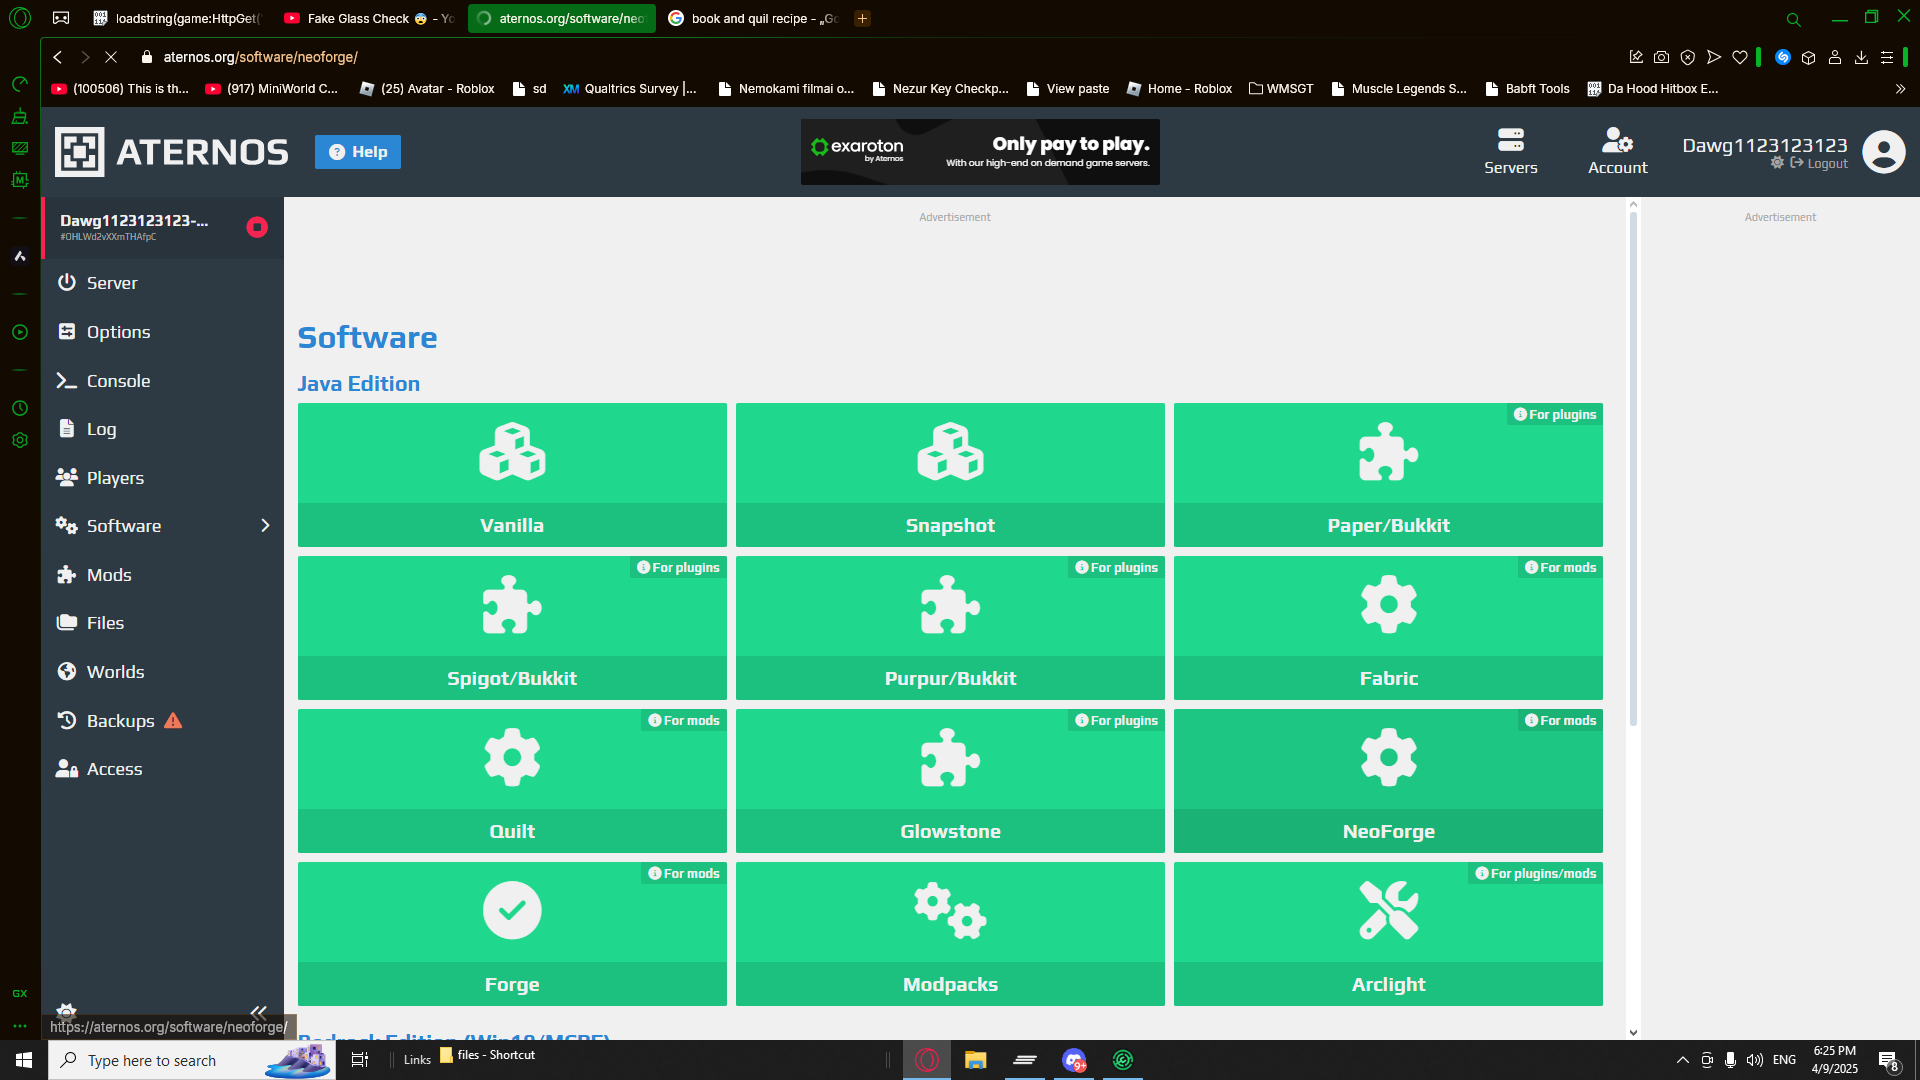
Task: Open browser downloads icon
Action: 1861,58
